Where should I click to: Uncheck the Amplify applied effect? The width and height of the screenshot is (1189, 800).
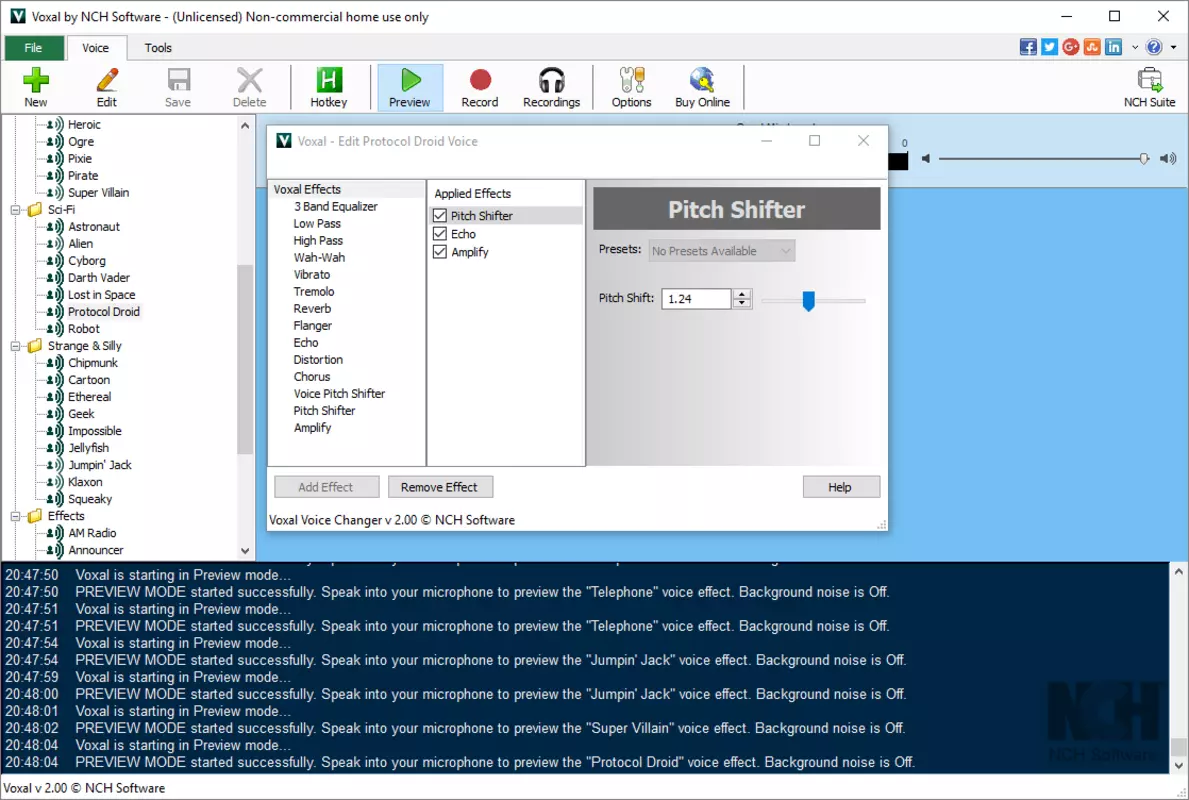pyautogui.click(x=440, y=252)
